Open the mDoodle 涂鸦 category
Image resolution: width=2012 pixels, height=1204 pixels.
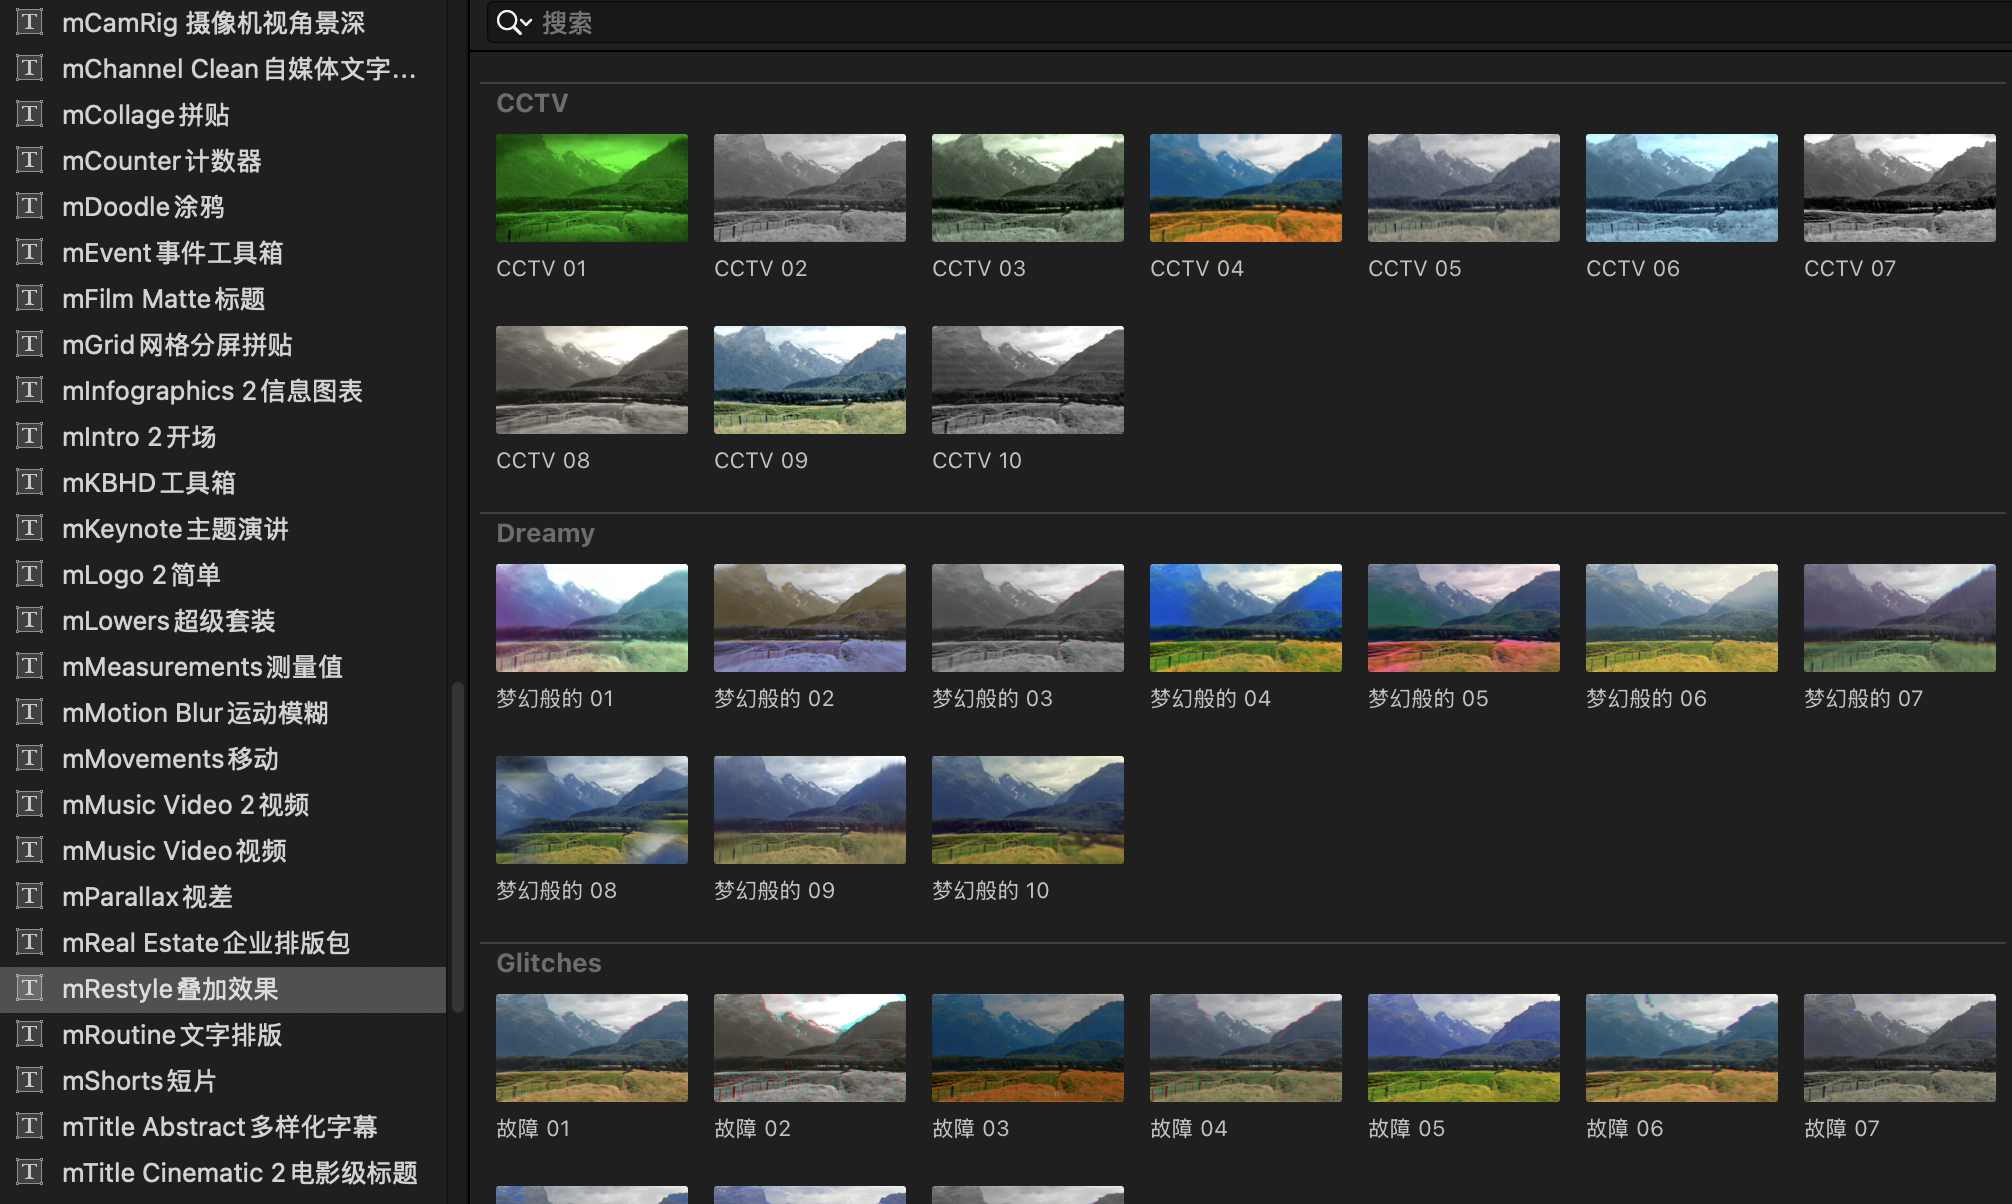(x=223, y=206)
